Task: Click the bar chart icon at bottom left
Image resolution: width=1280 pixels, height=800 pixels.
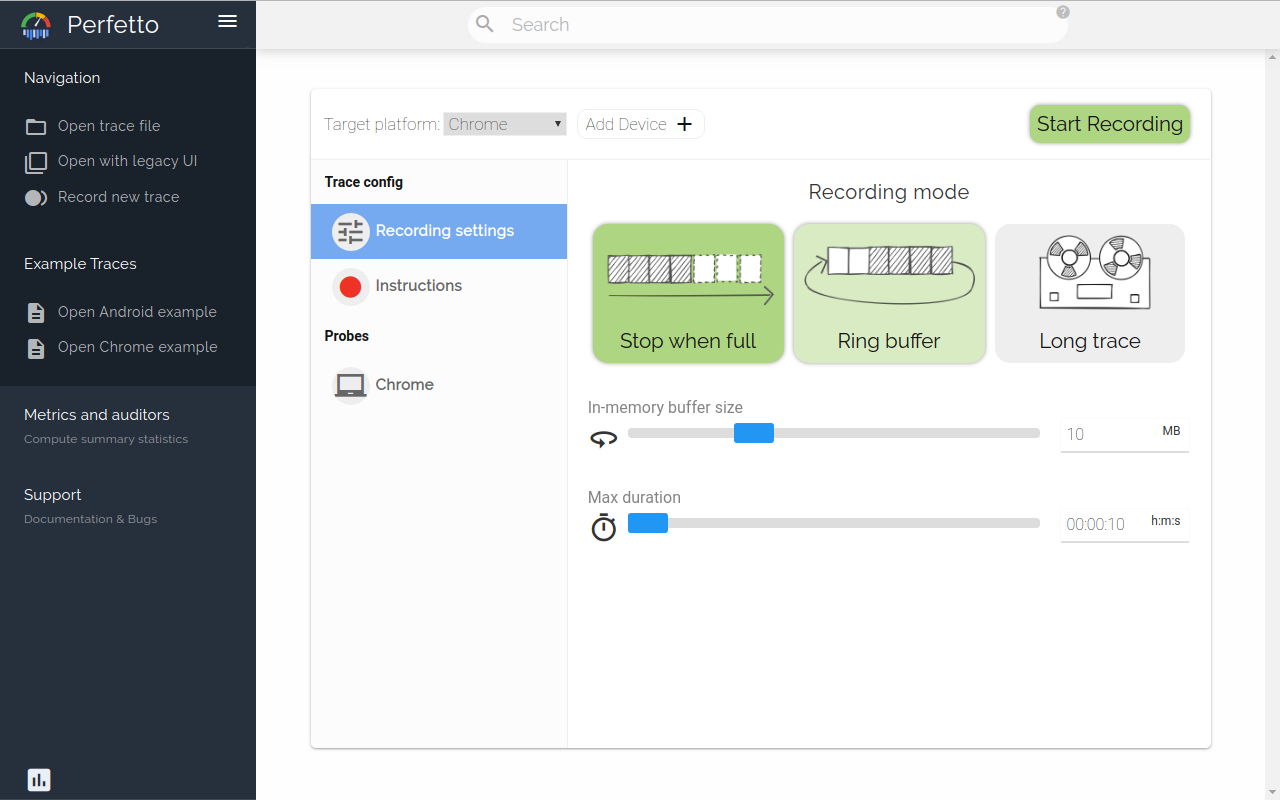Action: 38,779
